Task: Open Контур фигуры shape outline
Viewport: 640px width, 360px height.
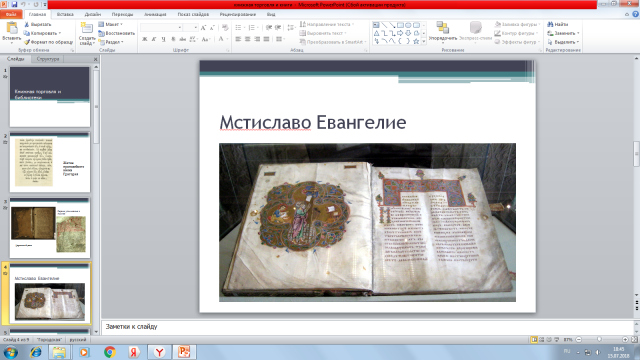Action: click(516, 33)
